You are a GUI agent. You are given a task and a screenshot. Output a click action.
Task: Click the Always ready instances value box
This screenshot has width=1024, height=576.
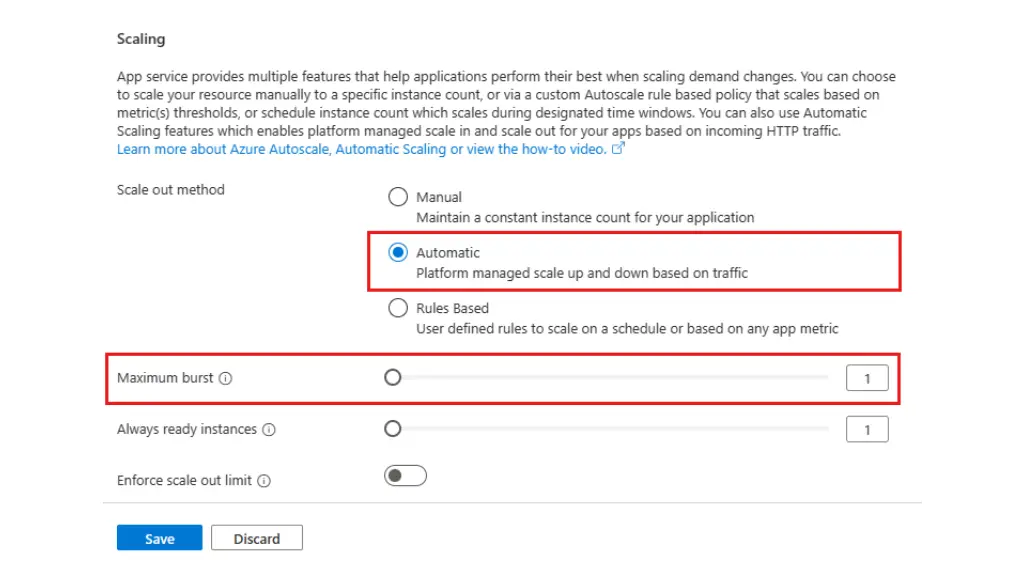click(x=867, y=430)
